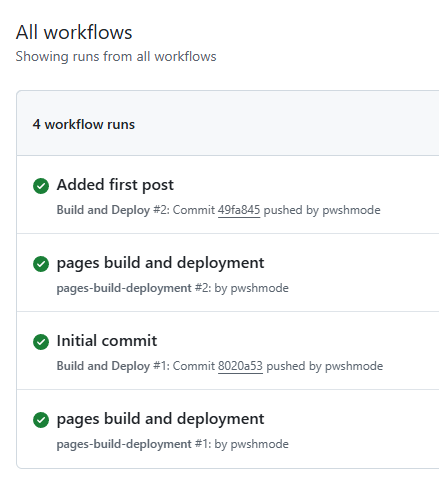Image resolution: width=439 pixels, height=486 pixels.
Task: Click pwshmode in pages-build-deployment #2 row
Action: (x=260, y=288)
